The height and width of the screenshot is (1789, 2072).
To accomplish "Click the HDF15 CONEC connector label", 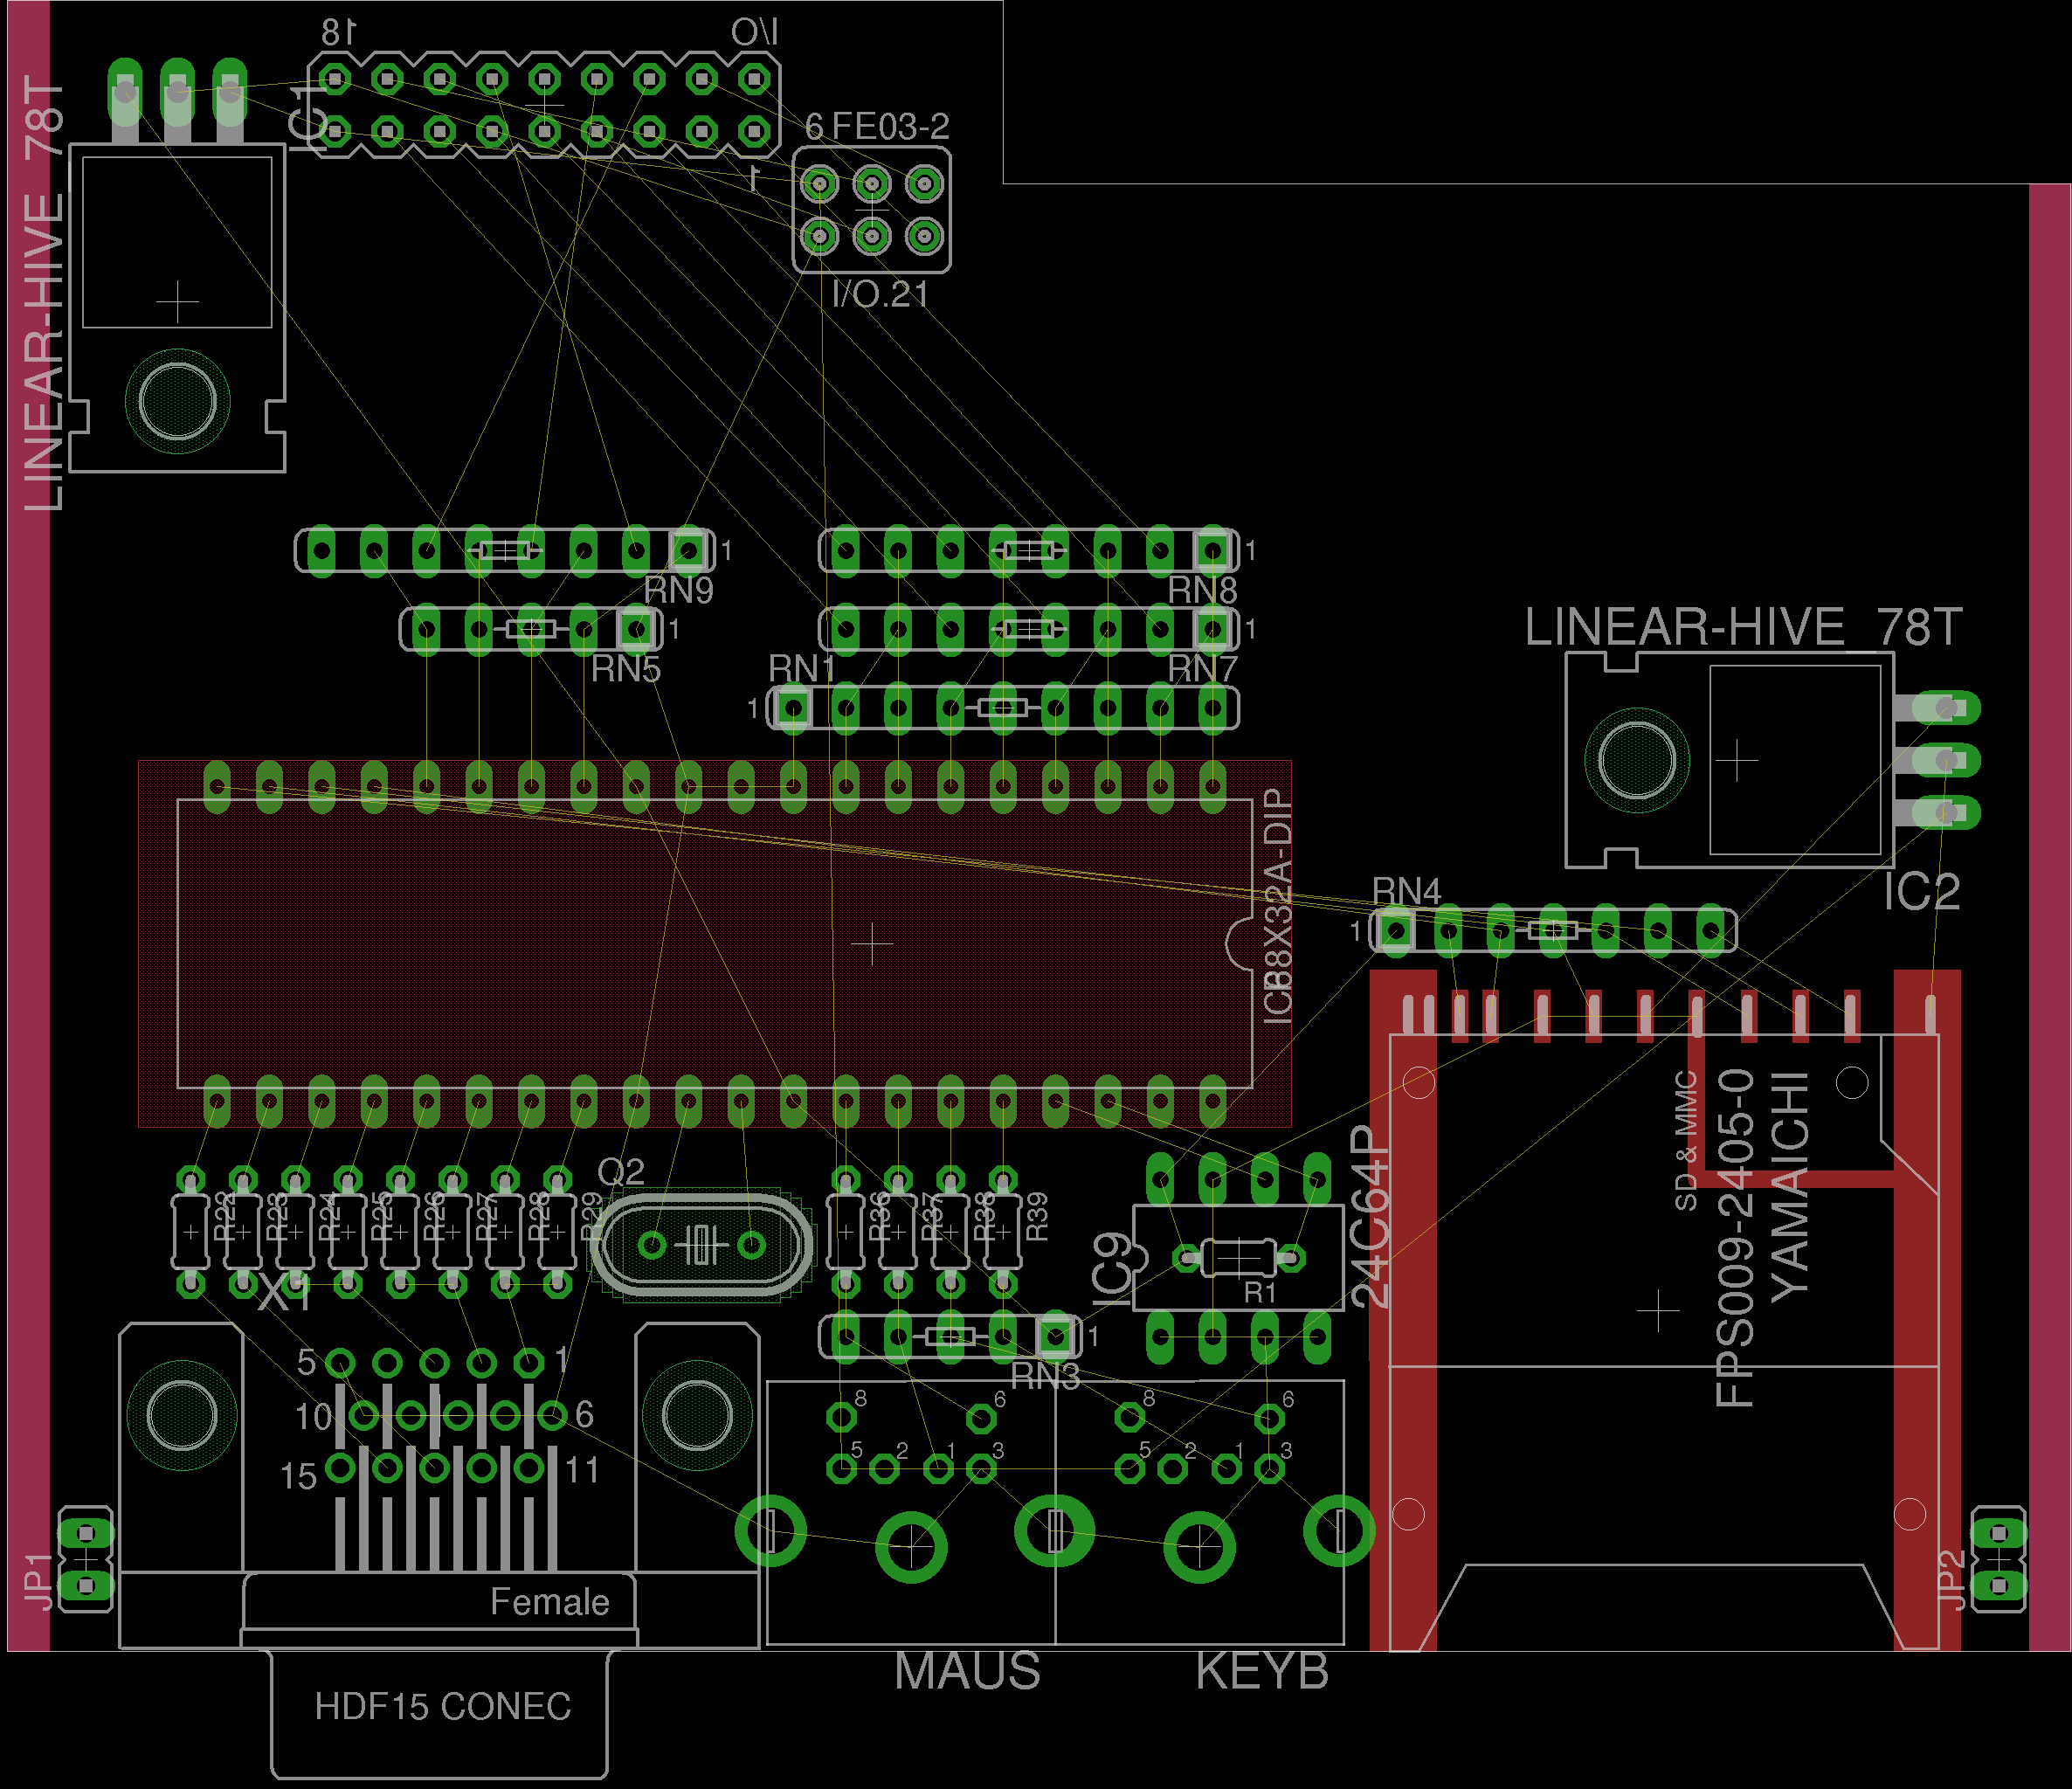I will tap(442, 1706).
